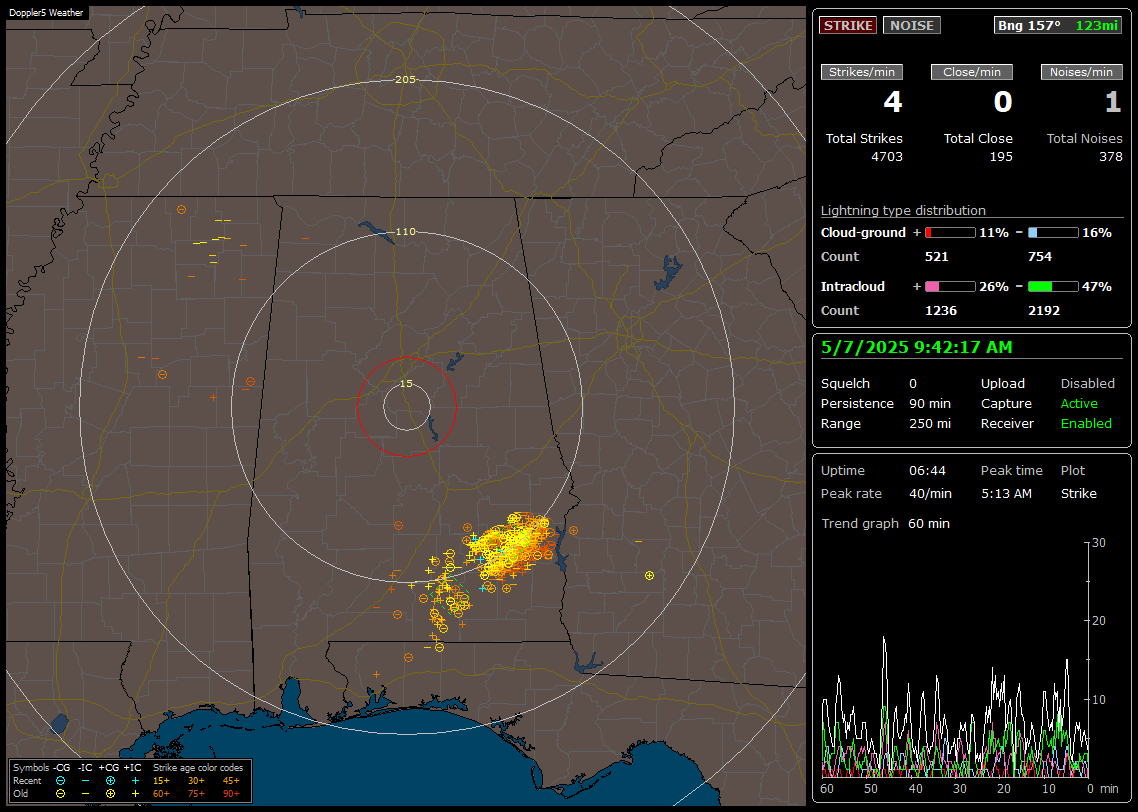
Task: Click the Noises/min label box
Action: click(1081, 72)
